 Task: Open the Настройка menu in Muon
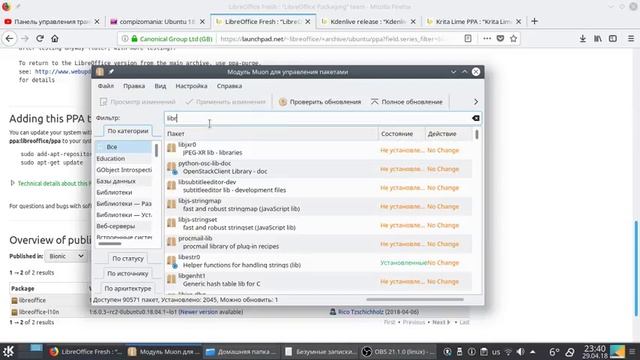point(191,86)
